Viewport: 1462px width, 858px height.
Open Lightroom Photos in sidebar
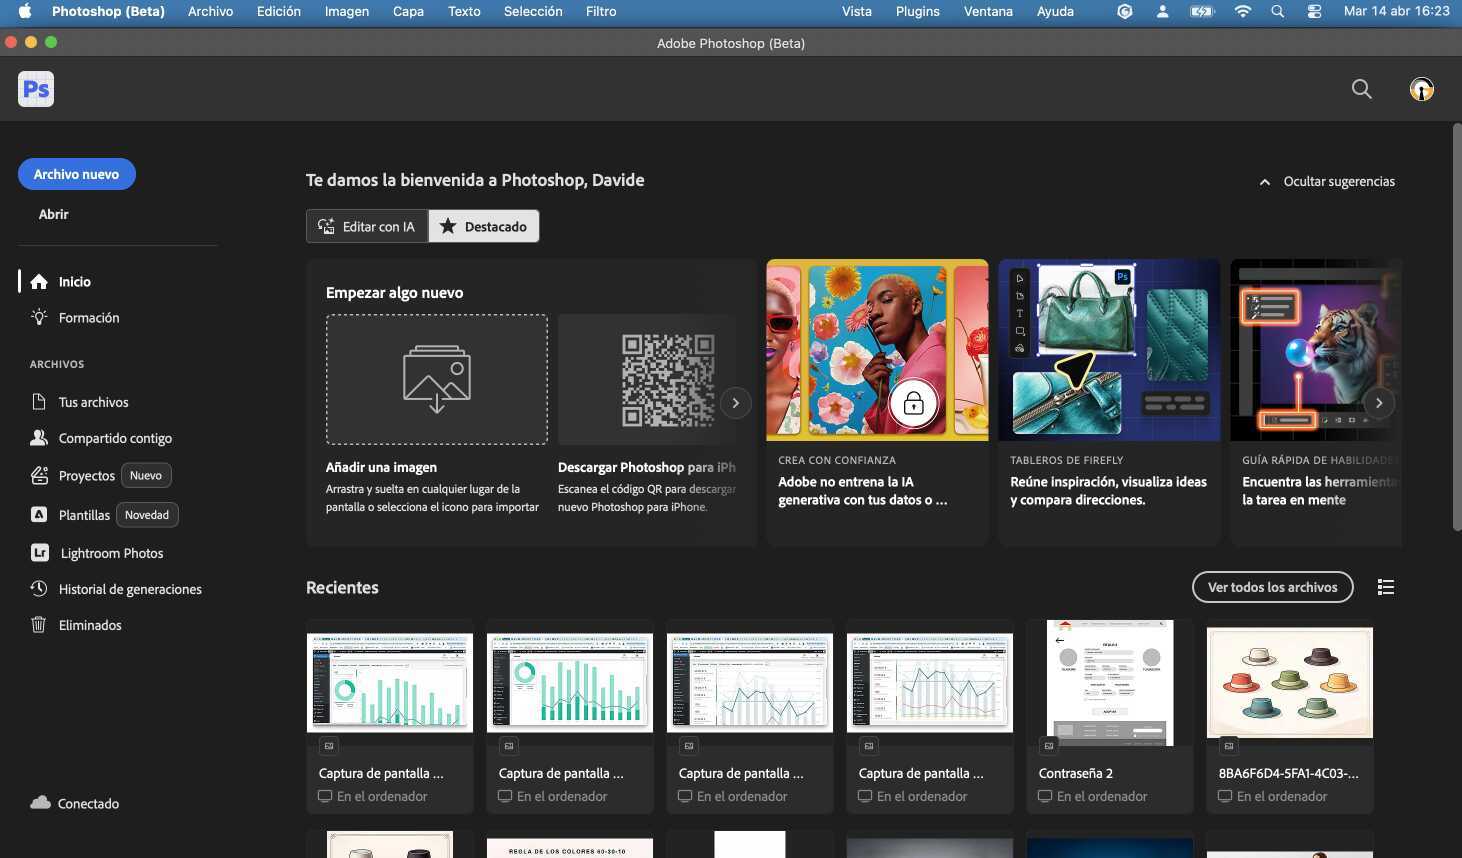(110, 553)
